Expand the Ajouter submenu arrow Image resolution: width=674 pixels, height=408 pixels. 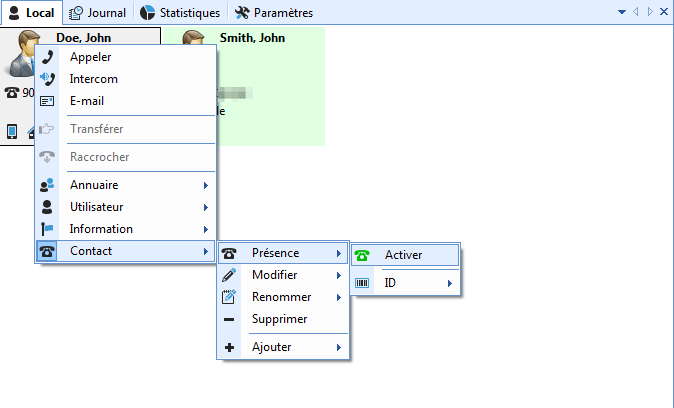coord(339,347)
